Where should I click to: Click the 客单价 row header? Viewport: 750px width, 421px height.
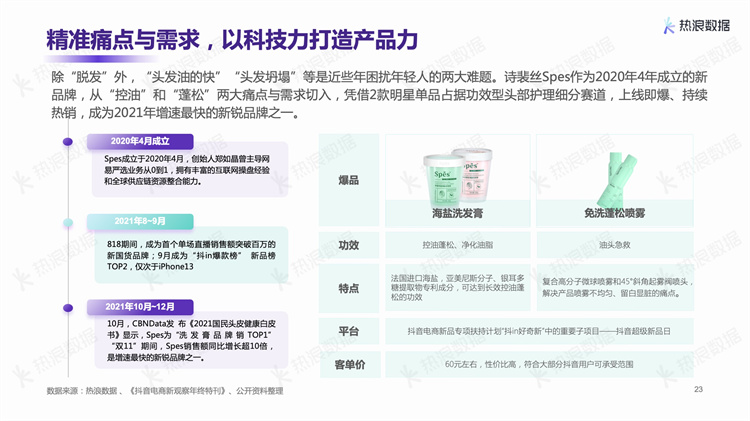tap(348, 364)
